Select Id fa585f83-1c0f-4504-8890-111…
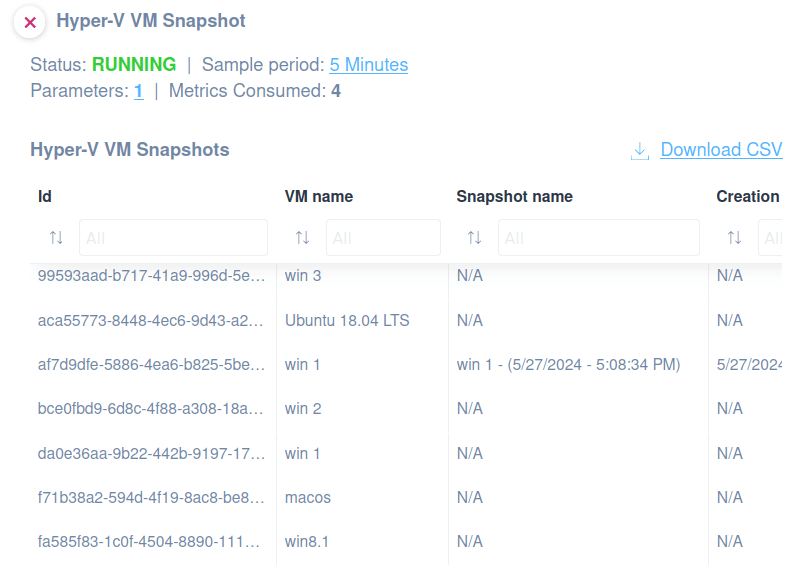This screenshot has width=807, height=574. pos(149,542)
